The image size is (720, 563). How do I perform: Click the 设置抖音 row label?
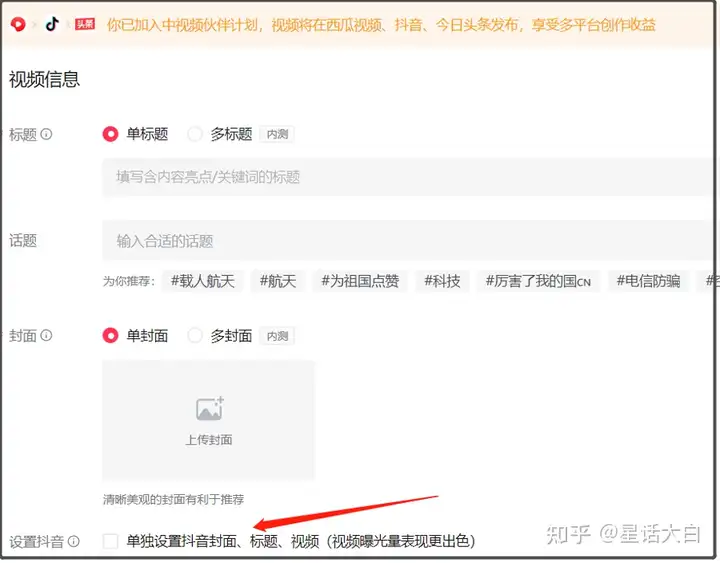tap(36, 542)
